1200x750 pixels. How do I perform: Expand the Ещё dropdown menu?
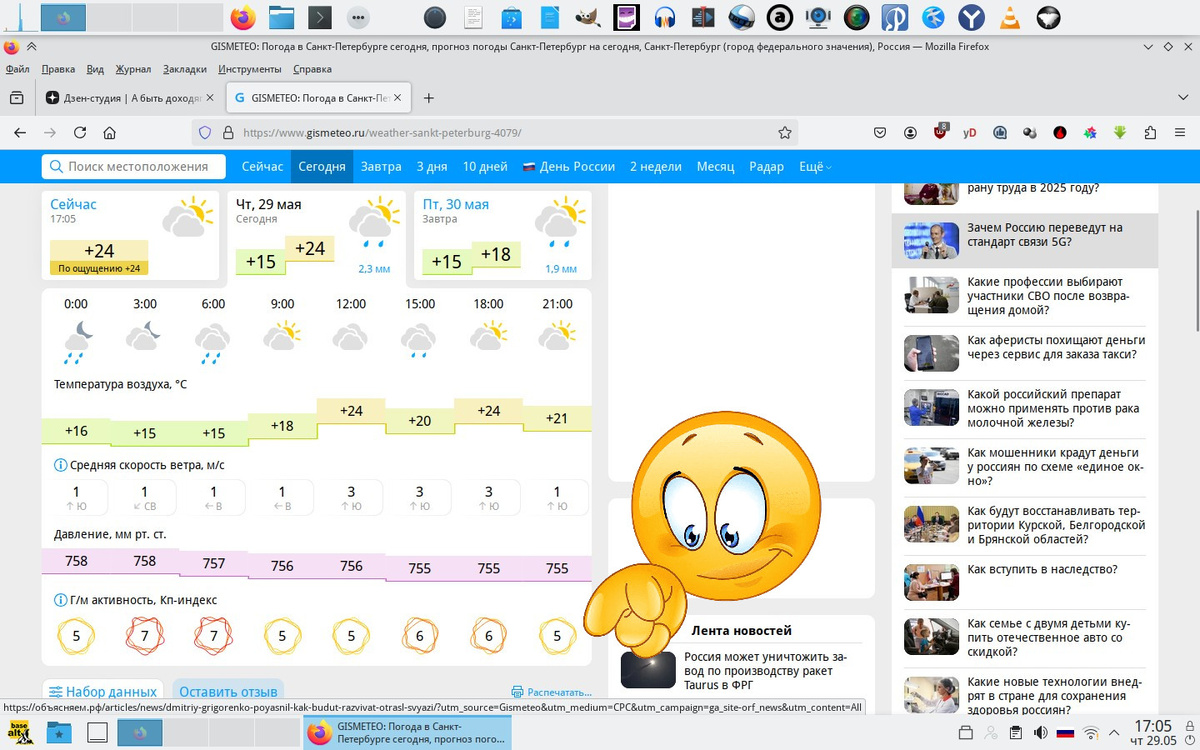815,167
